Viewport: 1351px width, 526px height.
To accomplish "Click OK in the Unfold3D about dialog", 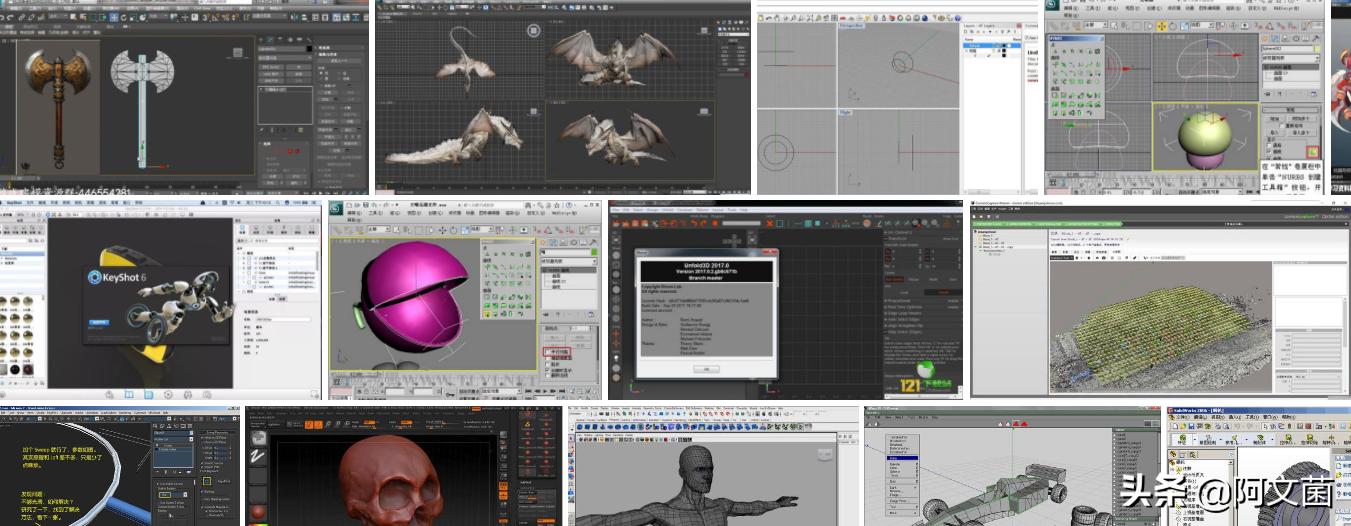I will tap(706, 368).
